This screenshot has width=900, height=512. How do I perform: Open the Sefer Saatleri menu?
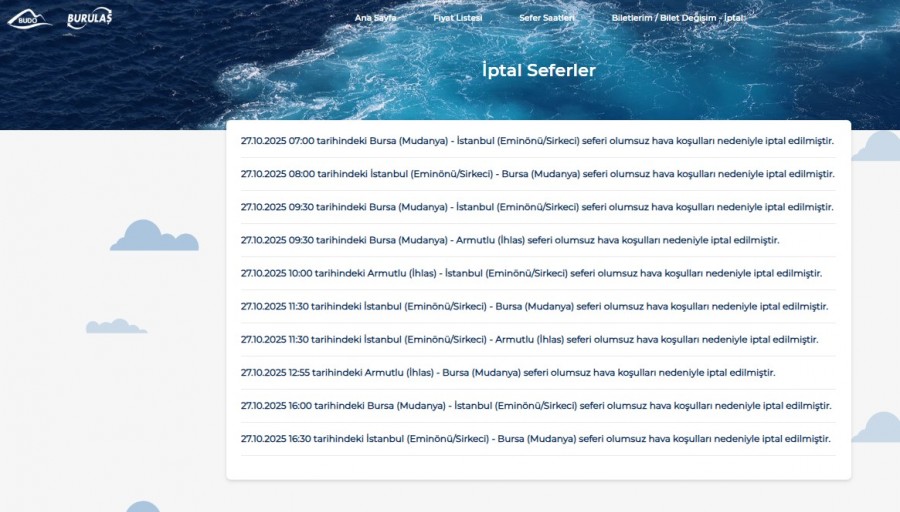(547, 18)
